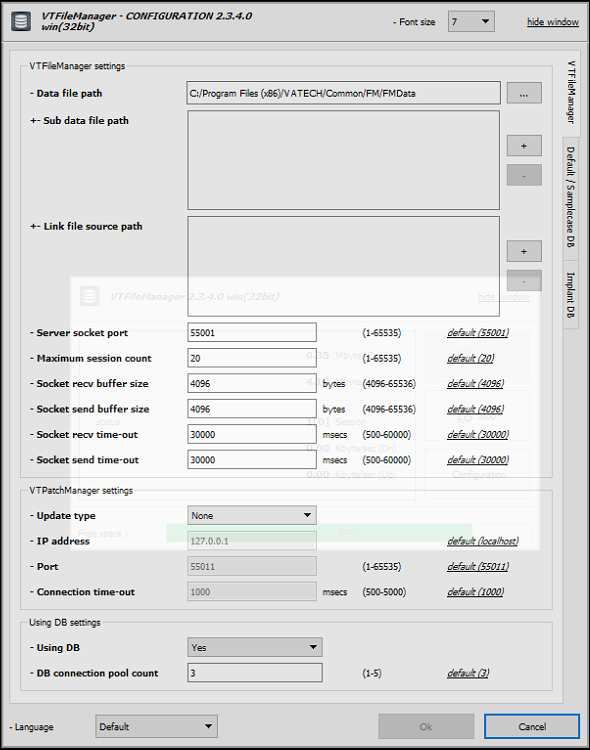Click inside the Sub data file path list
The width and height of the screenshot is (590, 750).
click(x=344, y=160)
